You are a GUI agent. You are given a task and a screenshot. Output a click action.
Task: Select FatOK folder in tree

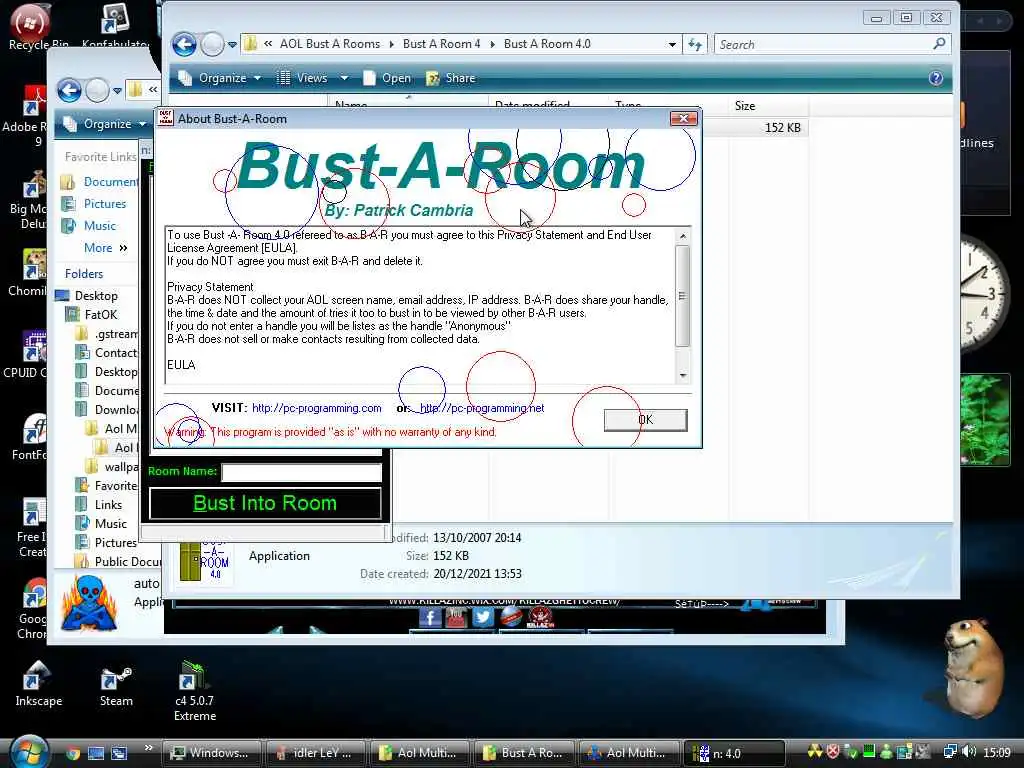click(100, 315)
